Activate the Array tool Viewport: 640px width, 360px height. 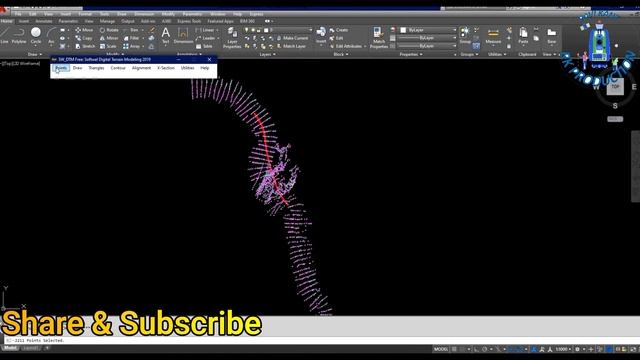pyautogui.click(x=131, y=47)
